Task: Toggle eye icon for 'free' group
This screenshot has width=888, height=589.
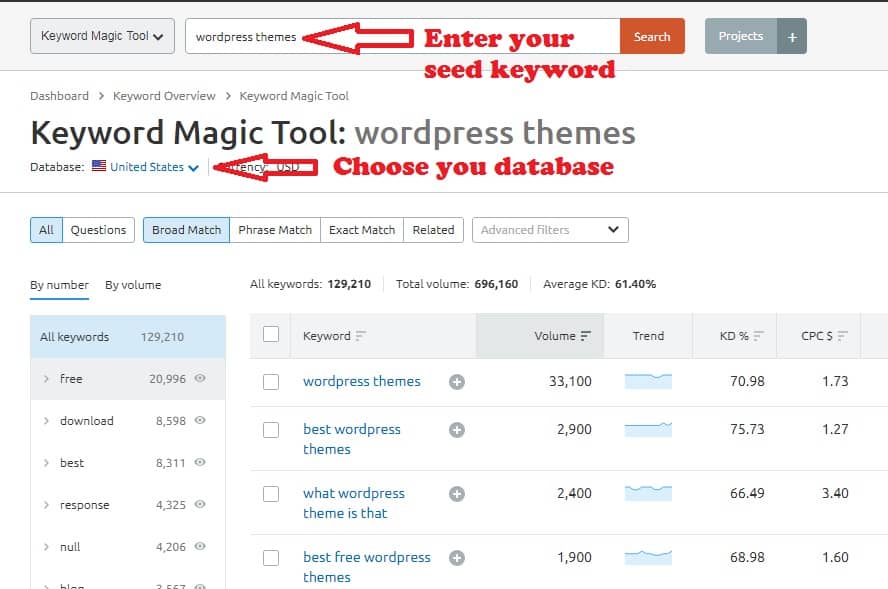Action: [200, 378]
